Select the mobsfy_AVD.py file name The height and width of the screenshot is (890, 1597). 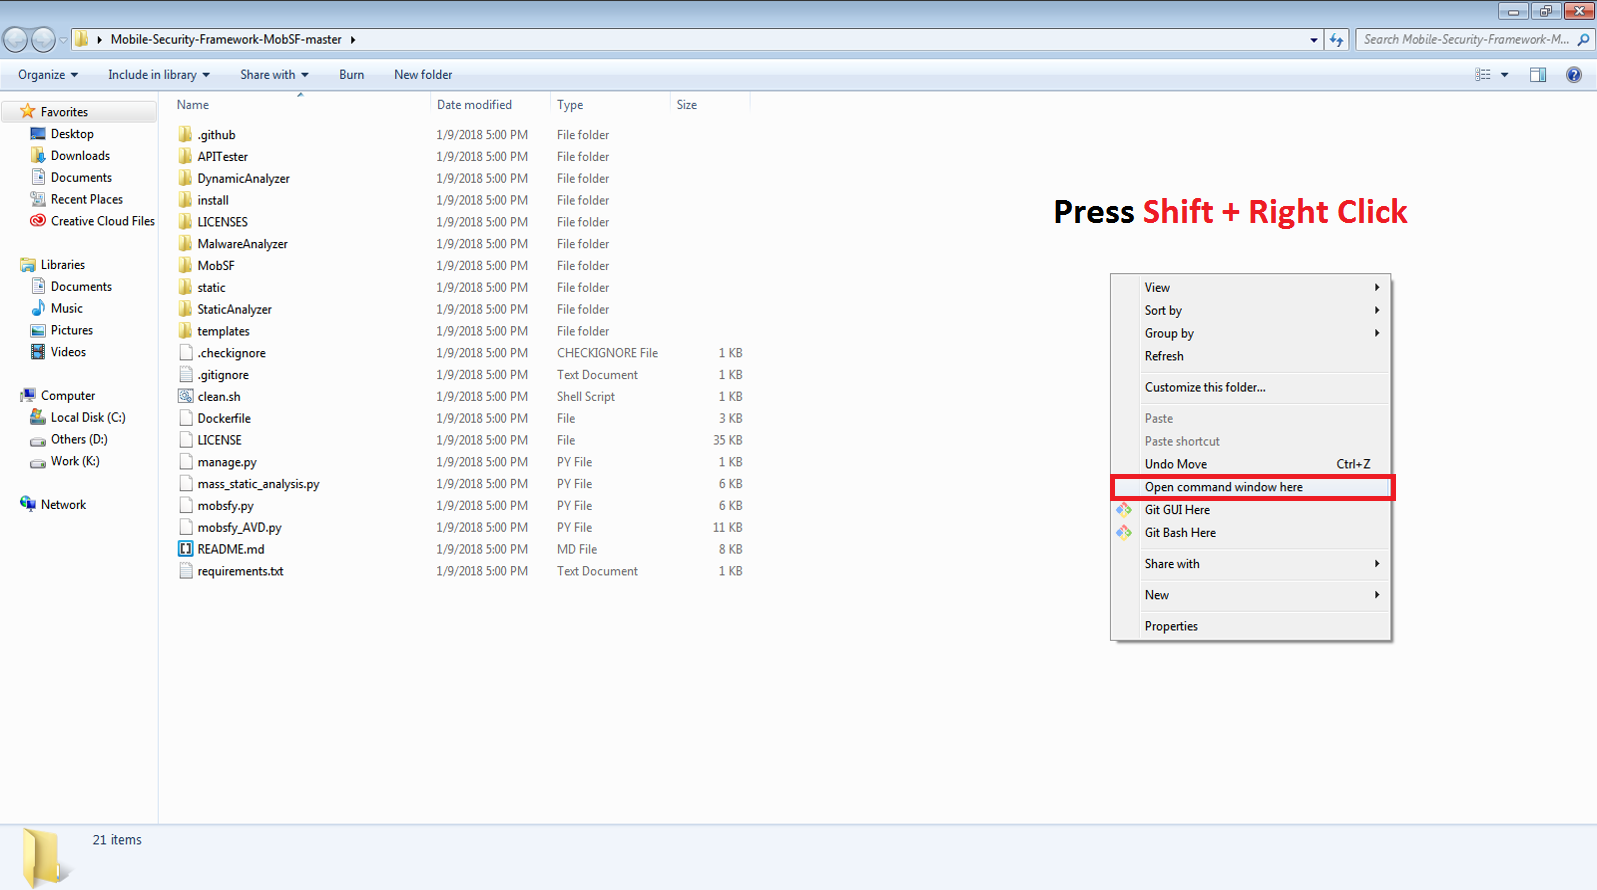[x=239, y=527]
